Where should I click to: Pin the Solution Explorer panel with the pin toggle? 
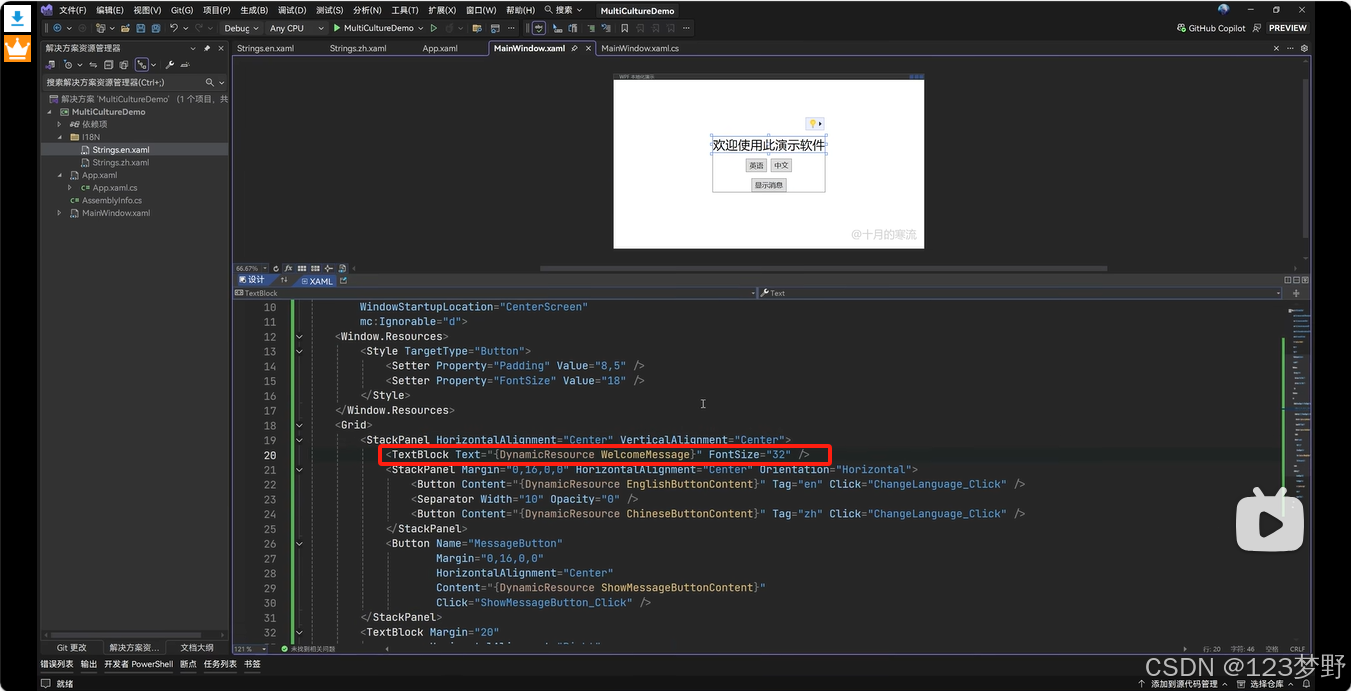(x=207, y=48)
